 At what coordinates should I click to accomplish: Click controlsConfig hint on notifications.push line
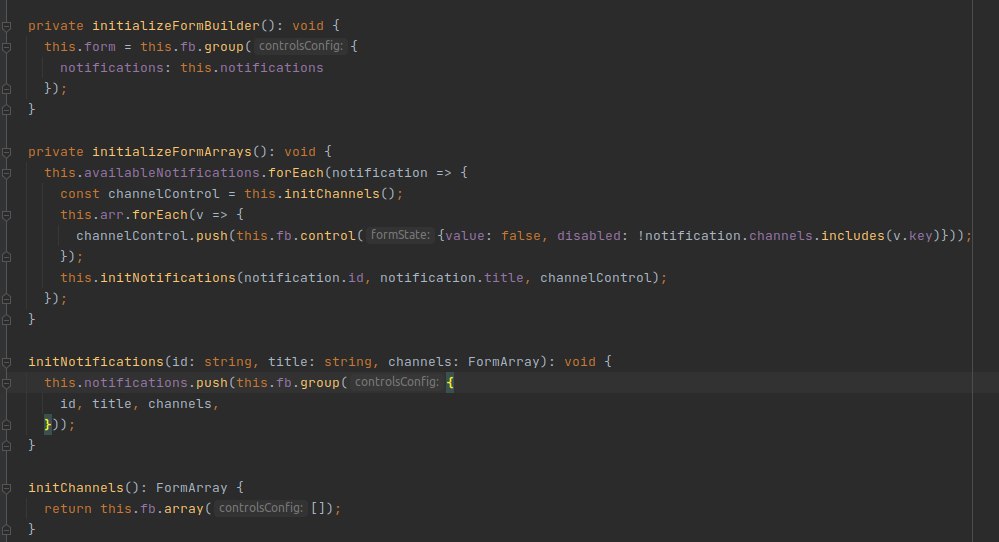tap(397, 382)
